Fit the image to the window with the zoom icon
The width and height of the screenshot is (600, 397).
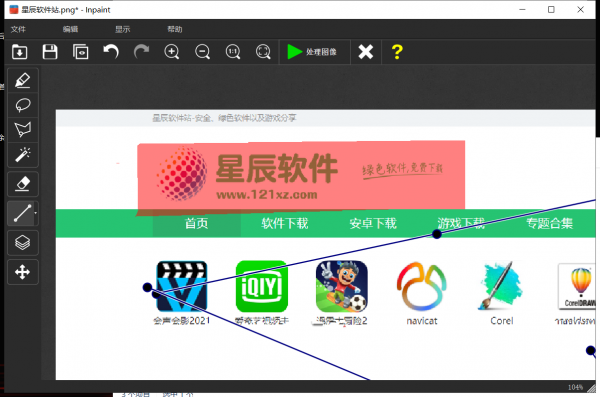pyautogui.click(x=263, y=52)
